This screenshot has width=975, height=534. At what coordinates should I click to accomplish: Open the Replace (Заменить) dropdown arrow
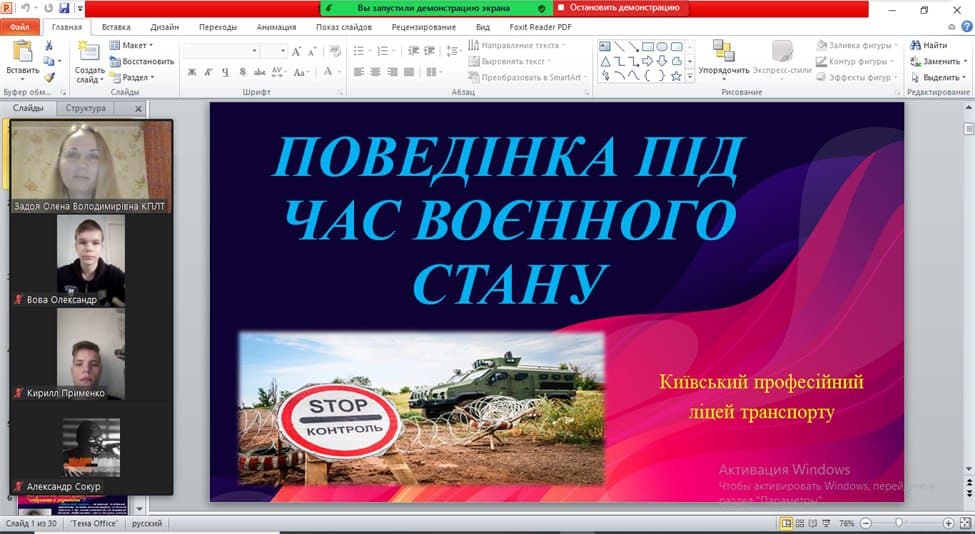point(965,62)
